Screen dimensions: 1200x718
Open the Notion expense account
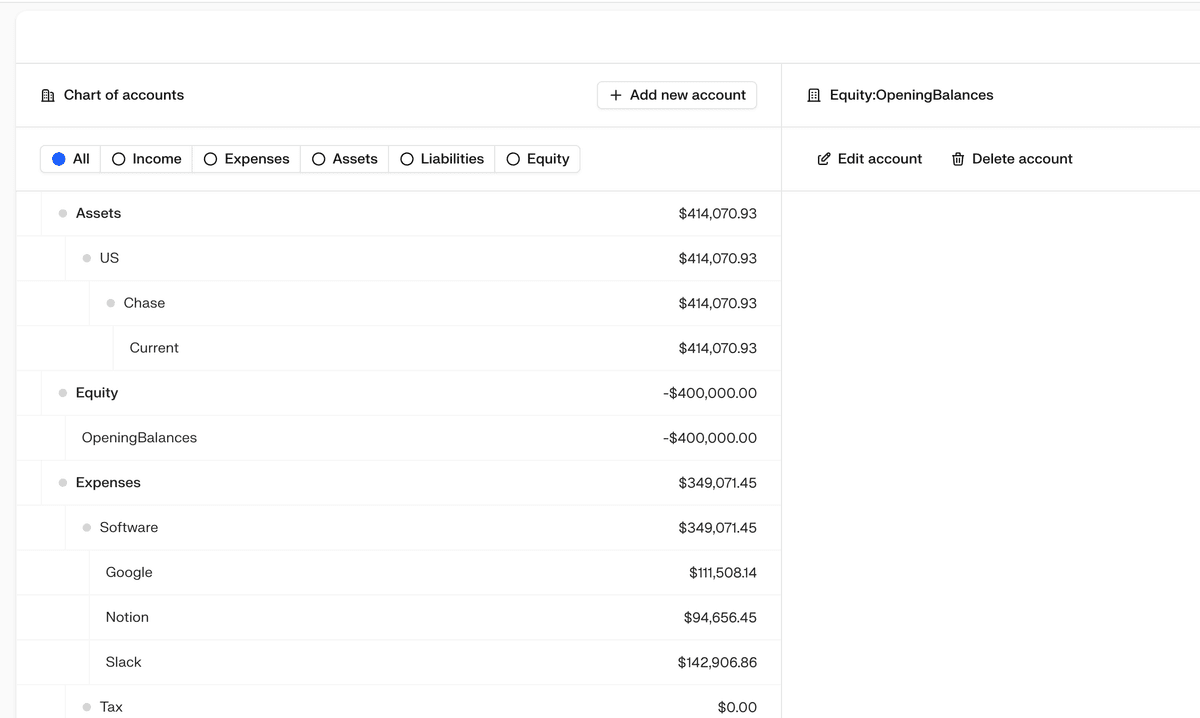point(127,617)
